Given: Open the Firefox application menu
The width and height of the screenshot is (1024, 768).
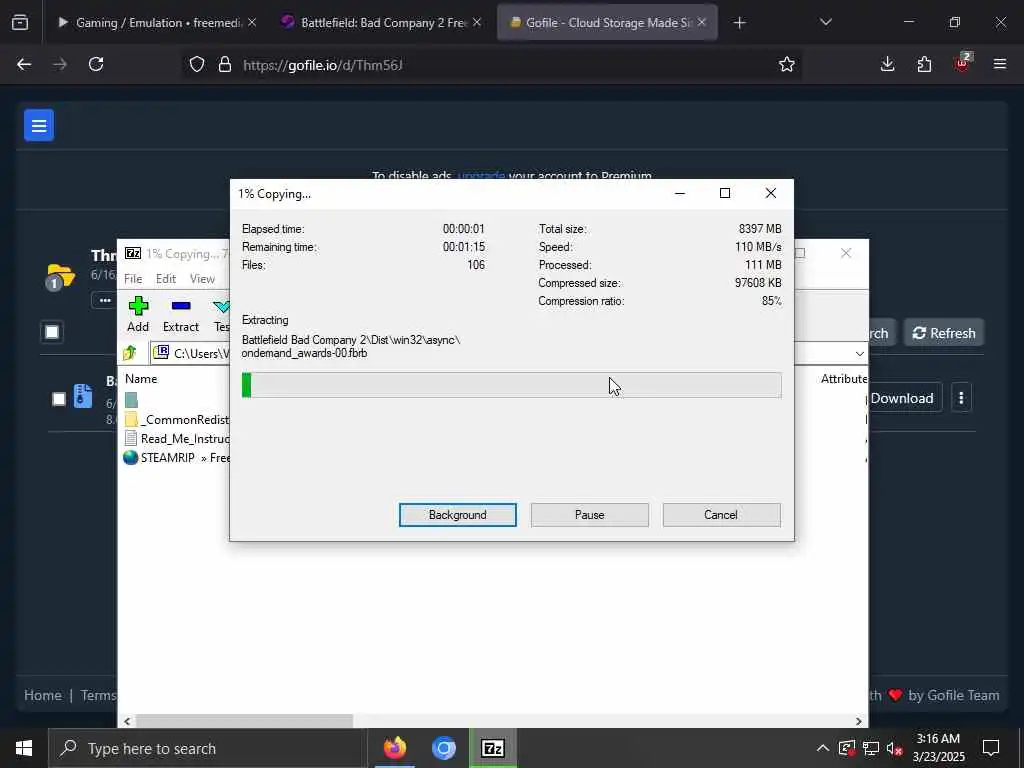Looking at the screenshot, I should click(x=1000, y=64).
